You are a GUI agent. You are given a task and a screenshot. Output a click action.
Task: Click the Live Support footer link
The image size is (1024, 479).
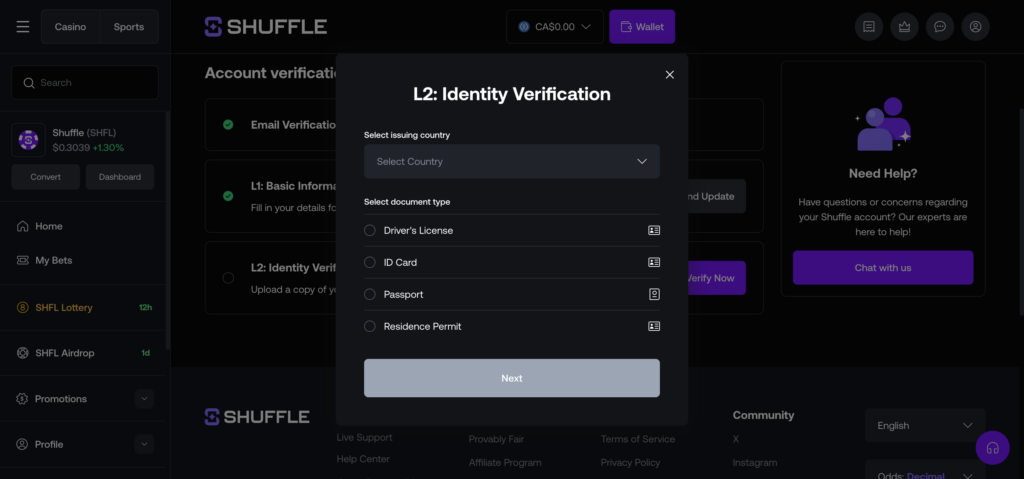coord(364,437)
